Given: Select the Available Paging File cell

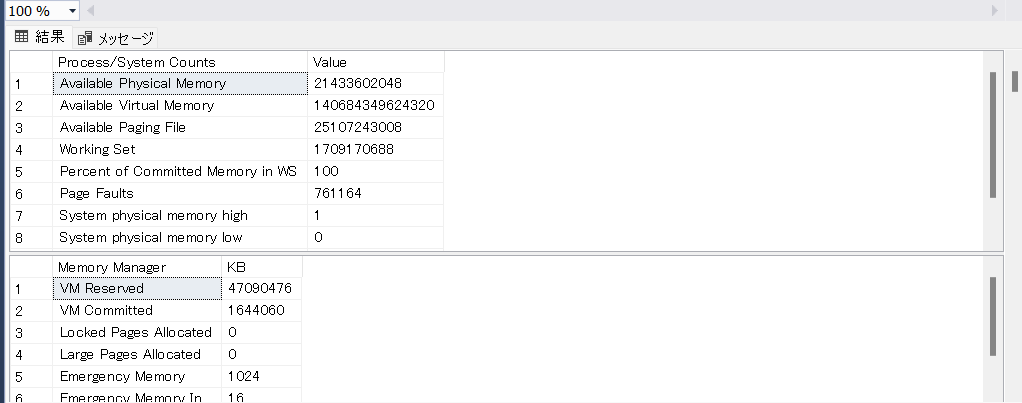Looking at the screenshot, I should coord(180,128).
